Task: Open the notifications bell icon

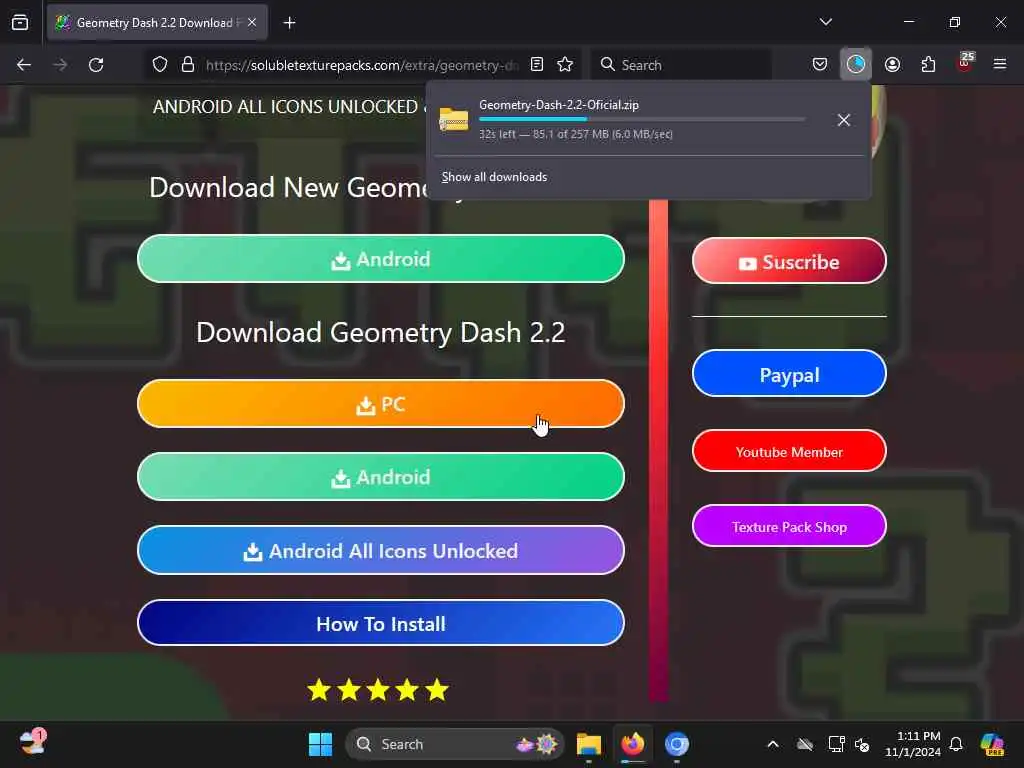Action: (956, 744)
